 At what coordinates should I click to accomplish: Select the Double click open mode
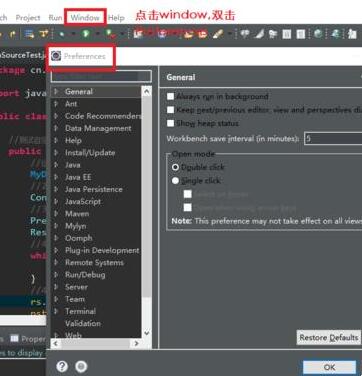coord(175,167)
